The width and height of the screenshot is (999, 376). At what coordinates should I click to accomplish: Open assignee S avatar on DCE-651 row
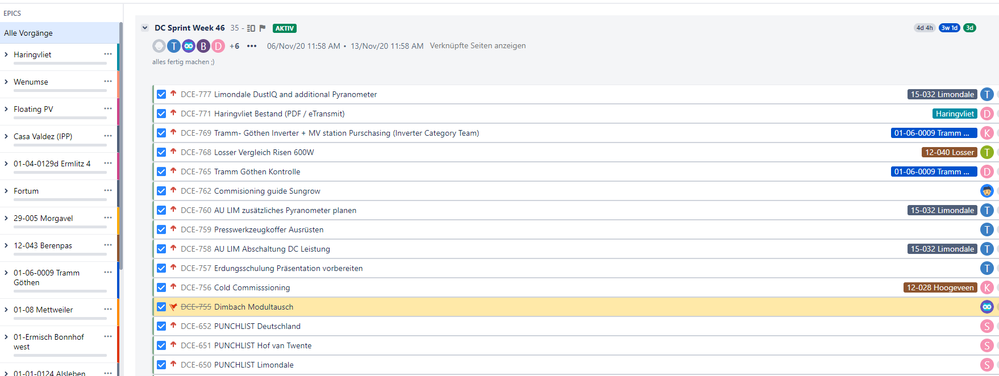click(987, 345)
